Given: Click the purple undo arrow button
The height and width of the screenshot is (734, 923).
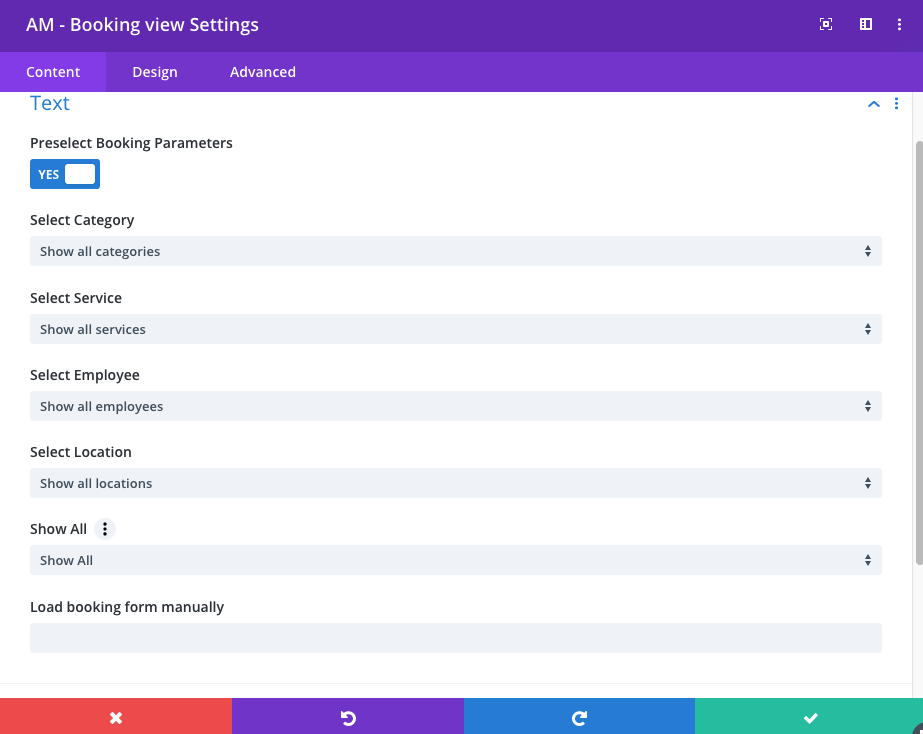Looking at the screenshot, I should click(x=347, y=717).
